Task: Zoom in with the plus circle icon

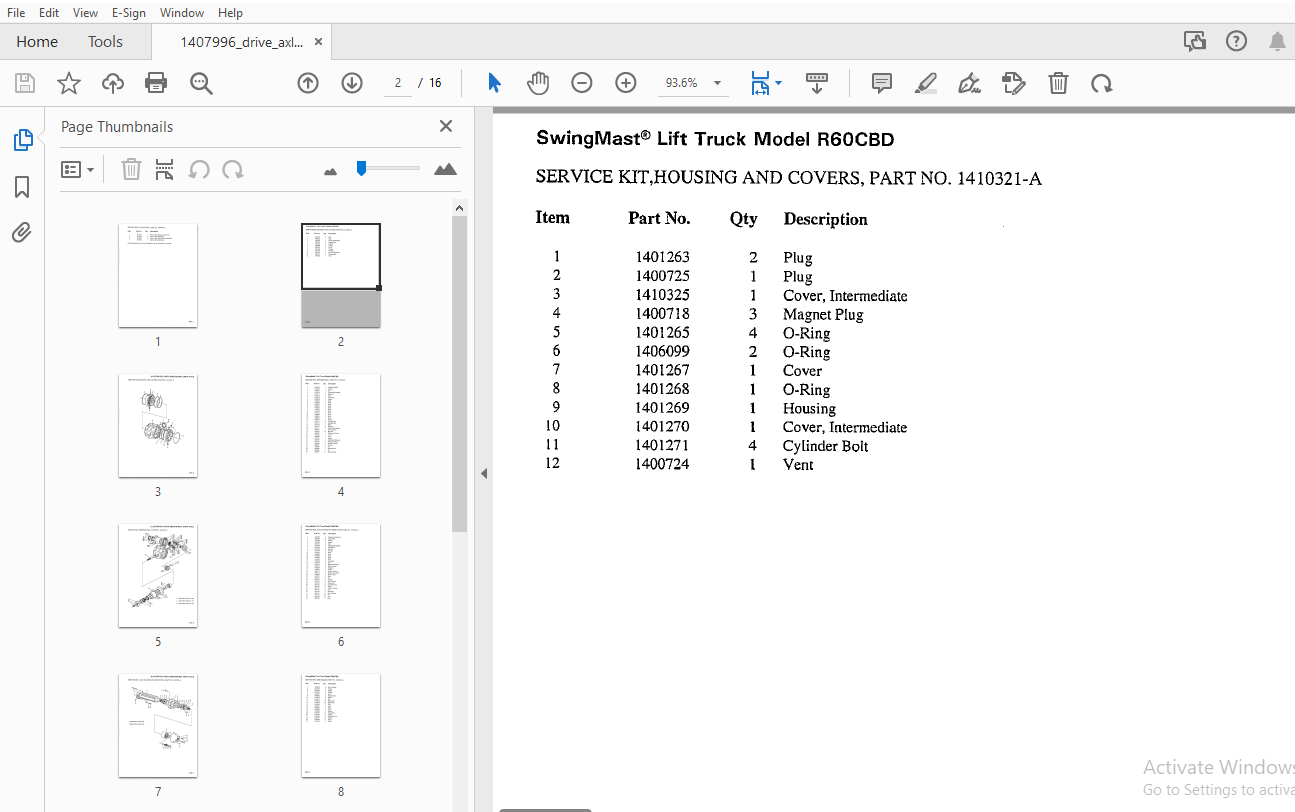Action: click(626, 83)
